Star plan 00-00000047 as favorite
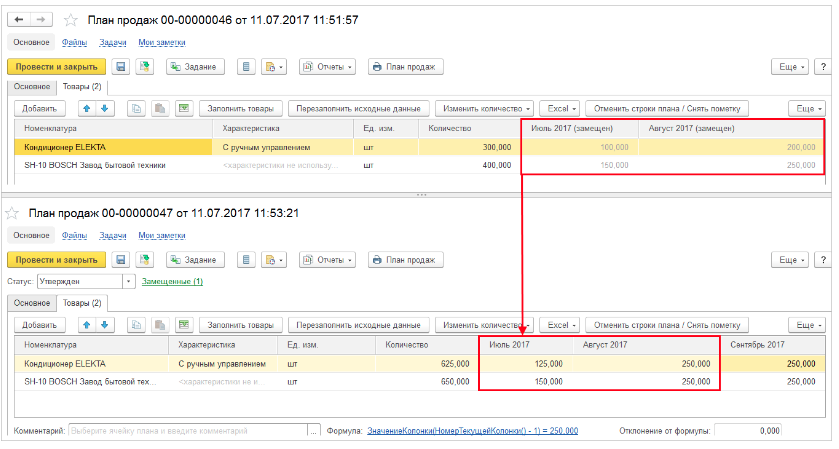Screen dimensions: 839x449 pyautogui.click(x=12, y=214)
